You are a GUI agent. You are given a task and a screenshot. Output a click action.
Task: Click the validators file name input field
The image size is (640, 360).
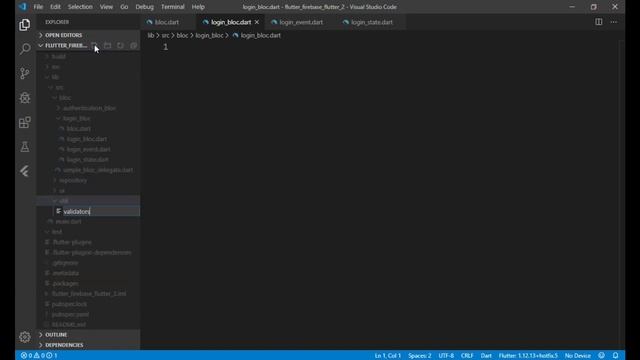pos(101,211)
